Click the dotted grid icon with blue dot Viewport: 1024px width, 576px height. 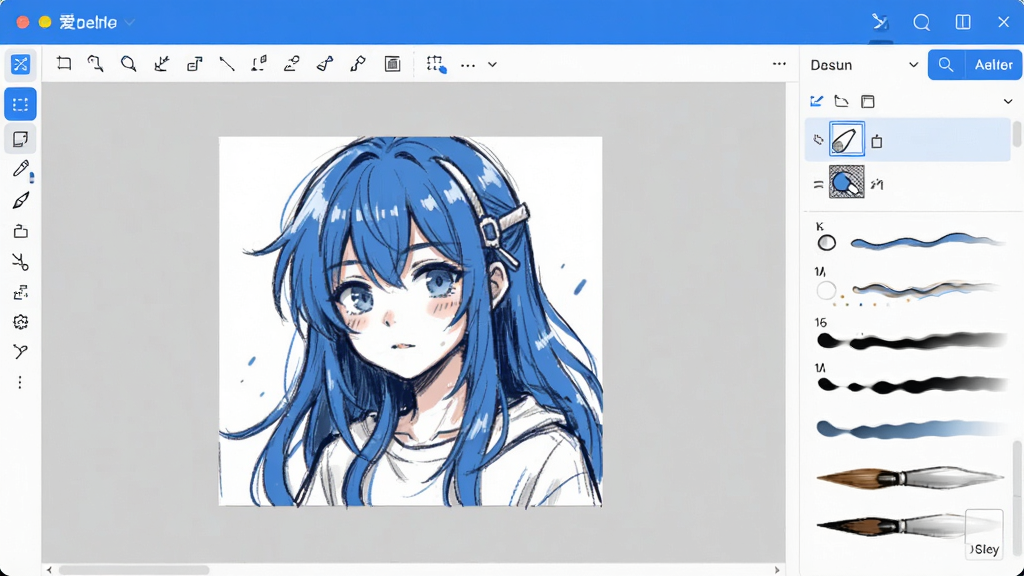click(x=436, y=64)
